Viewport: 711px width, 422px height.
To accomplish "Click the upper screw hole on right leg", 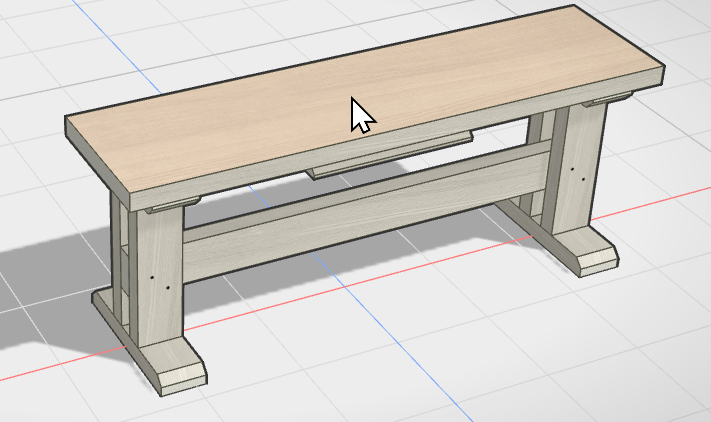I will (x=572, y=169).
